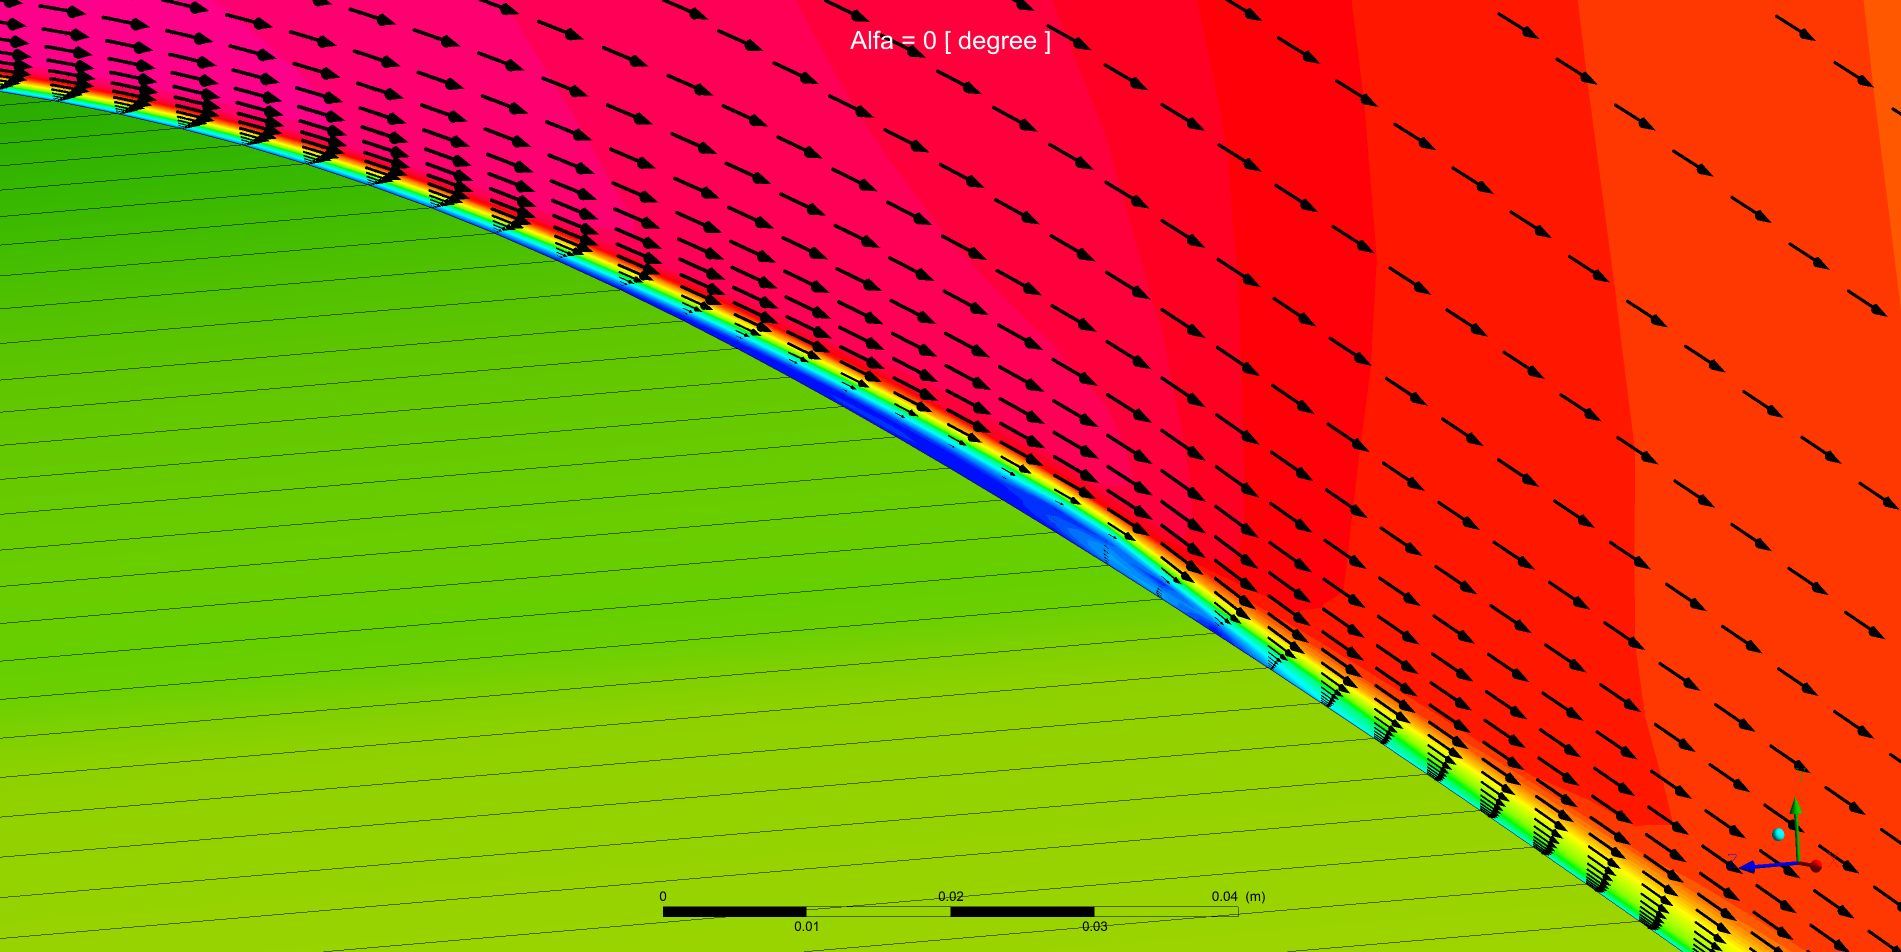Click the 'Z' letter beside blue axis arrow

point(1733,859)
